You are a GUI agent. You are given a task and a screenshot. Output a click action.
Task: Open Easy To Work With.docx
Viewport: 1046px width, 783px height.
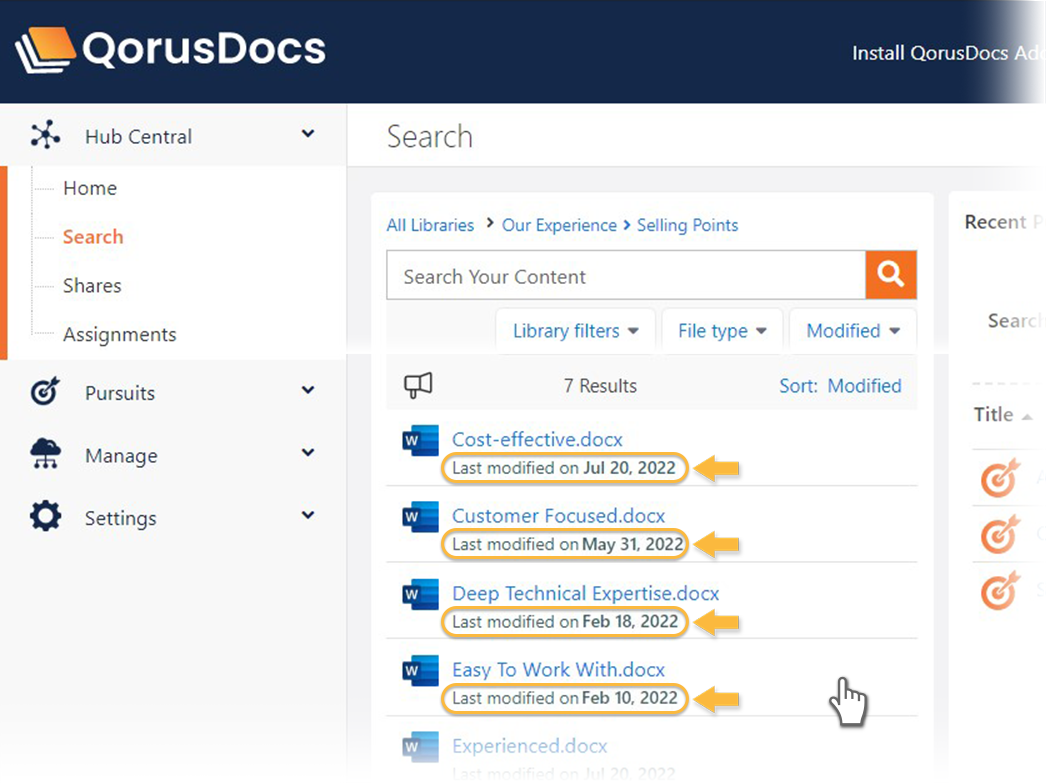coord(558,669)
